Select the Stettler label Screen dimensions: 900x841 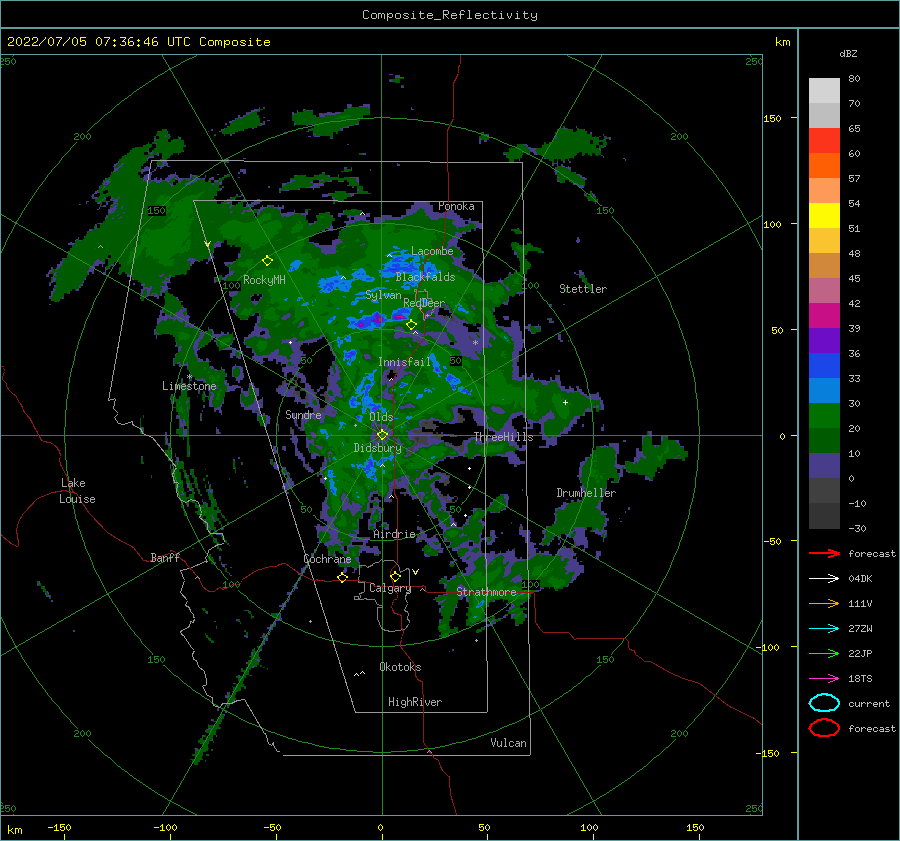click(583, 289)
